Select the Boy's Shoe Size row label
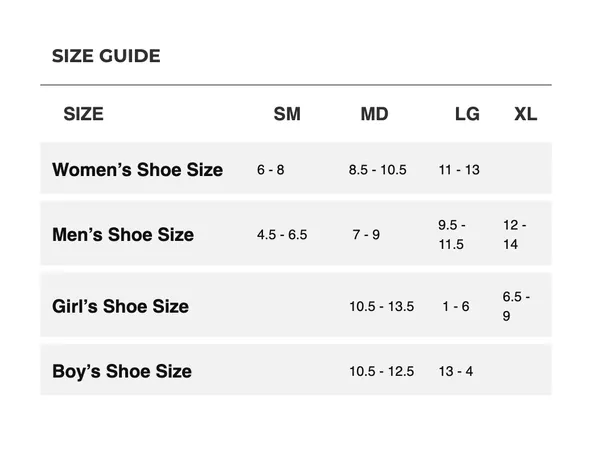This screenshot has height=450, width=600. pyautogui.click(x=122, y=371)
